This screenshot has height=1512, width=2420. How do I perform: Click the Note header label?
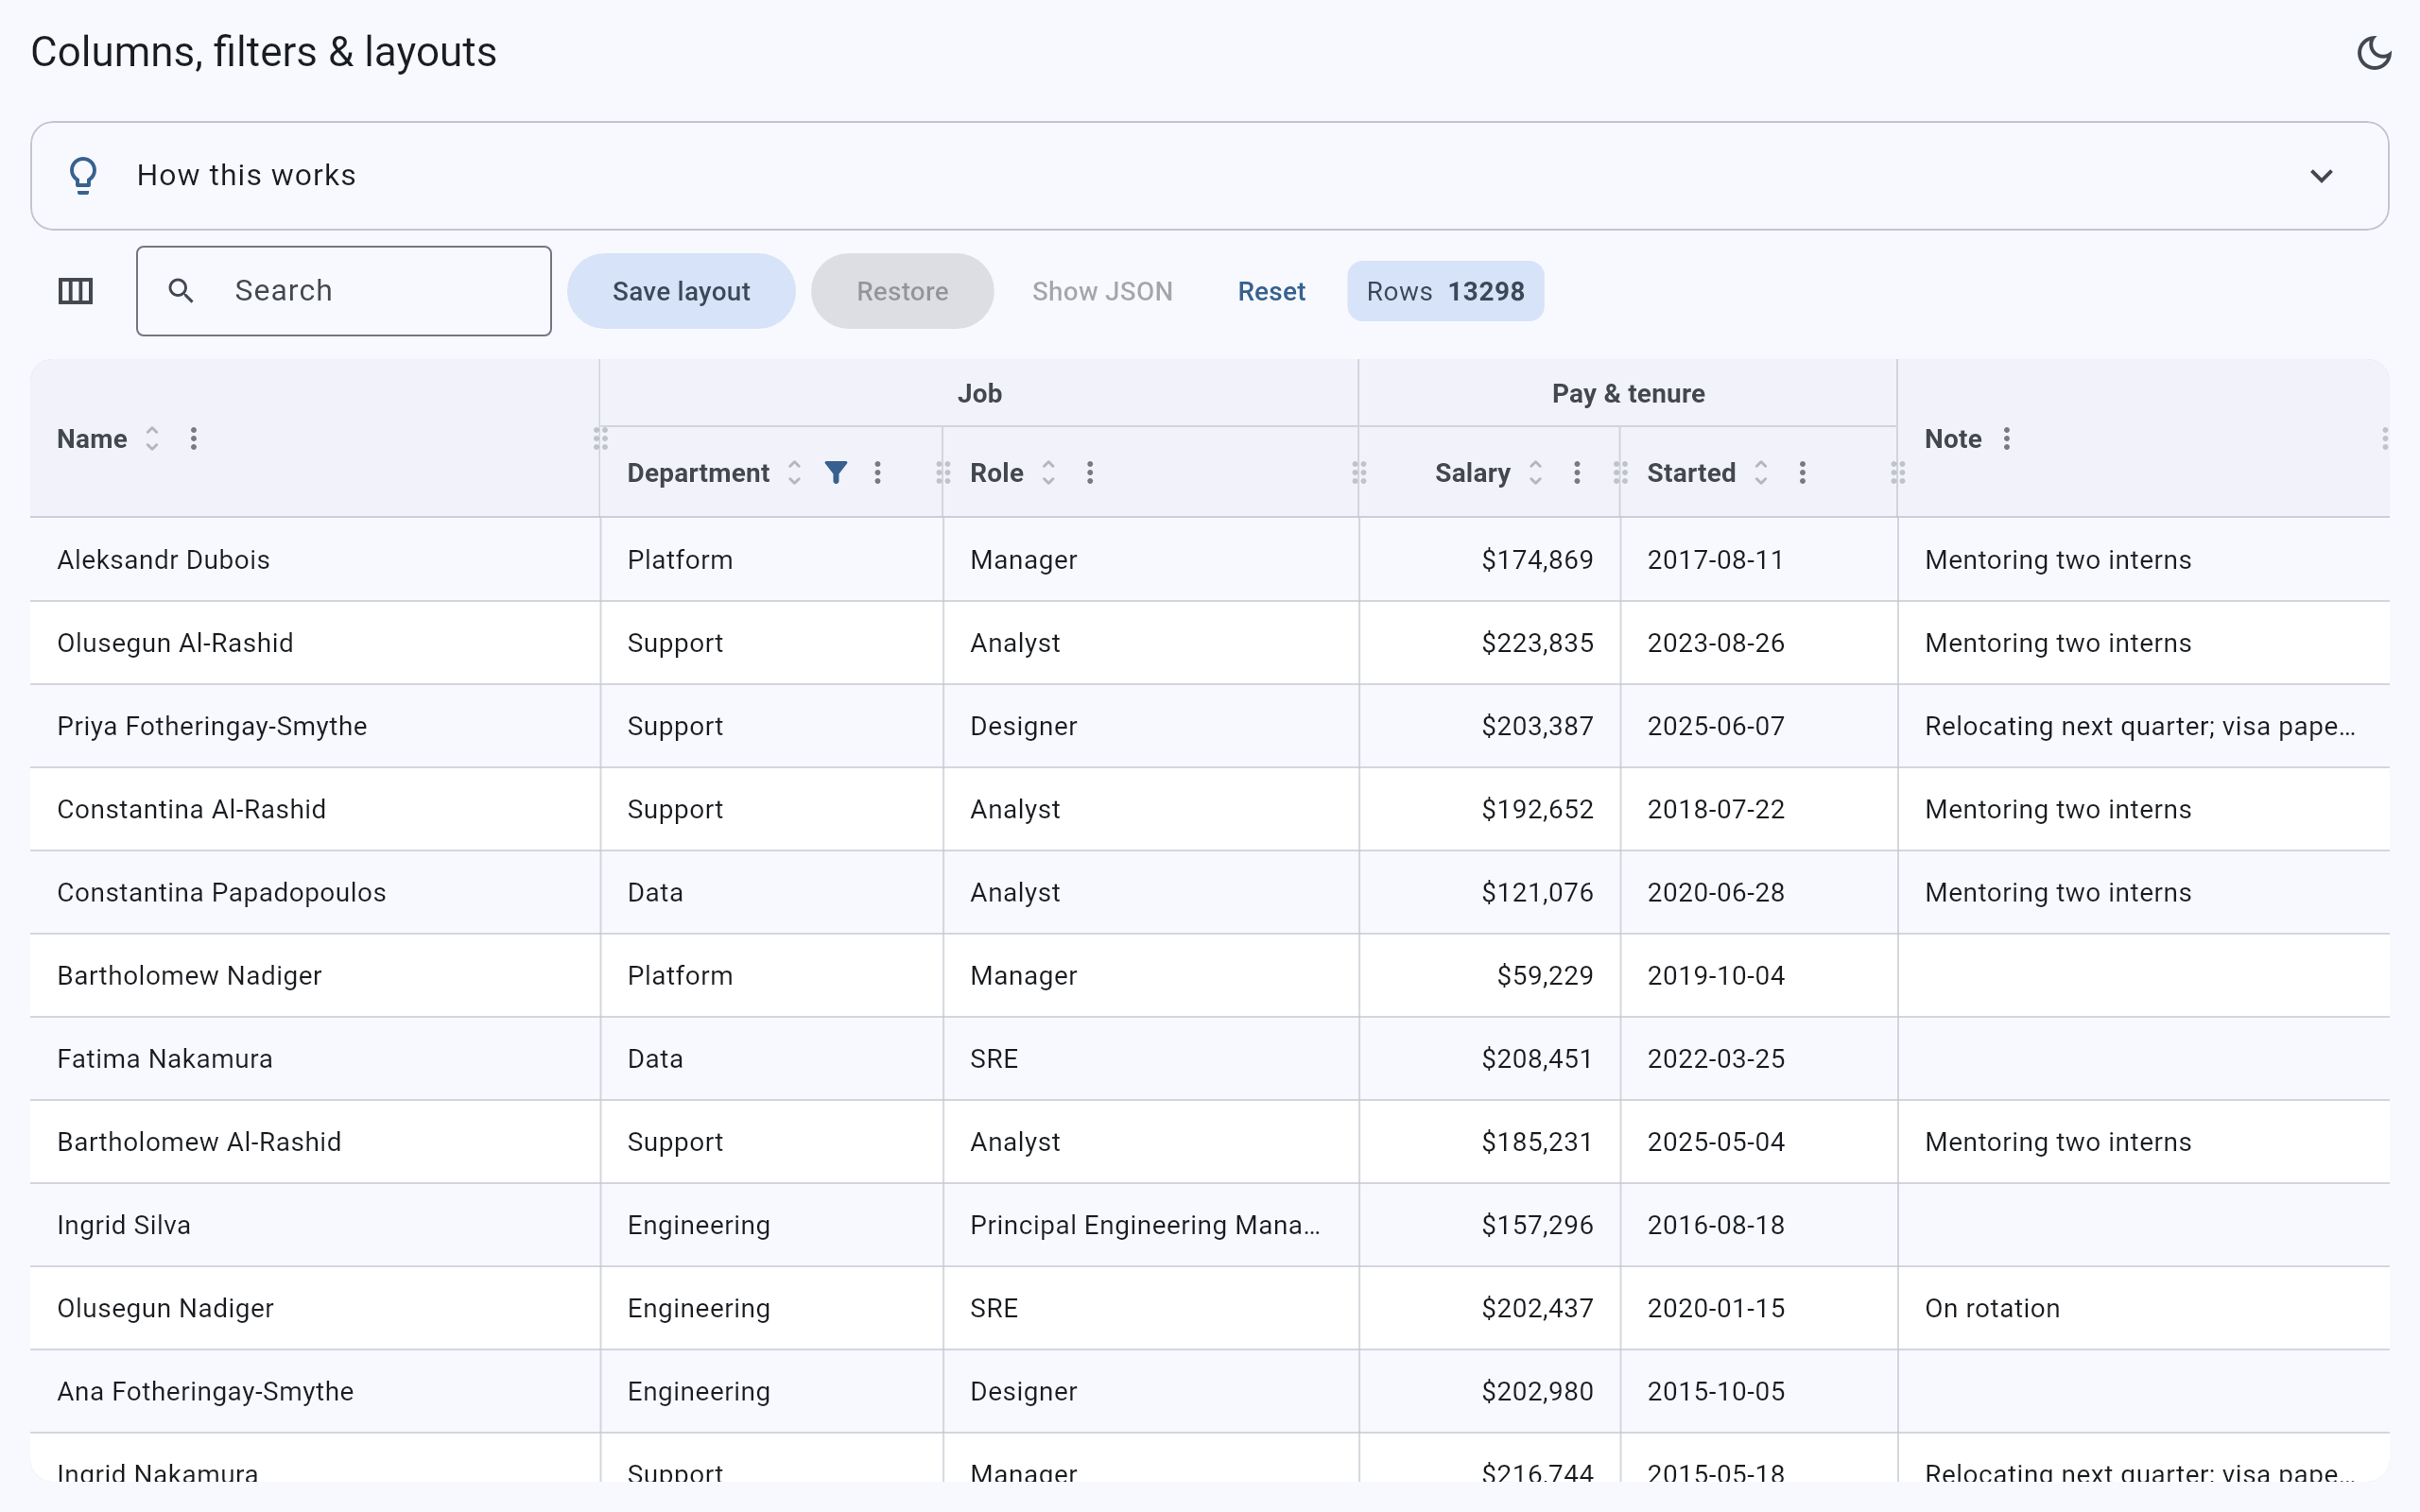pyautogui.click(x=1952, y=439)
